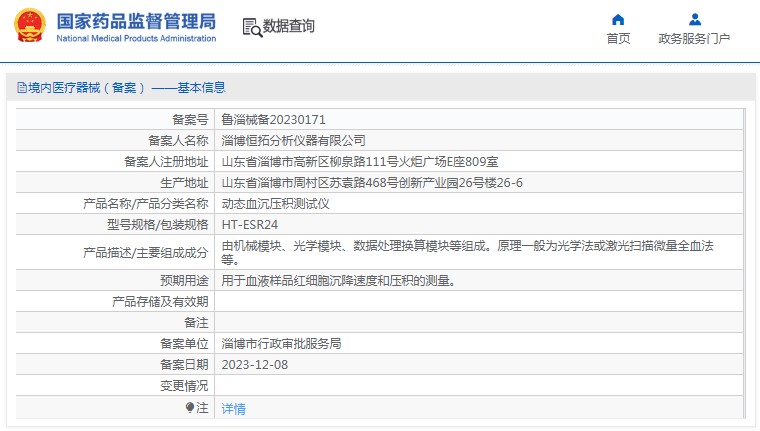The height and width of the screenshot is (431, 760).
Task: Select filing unit 淄博市行政审批服务局
Action: pyautogui.click(x=281, y=343)
